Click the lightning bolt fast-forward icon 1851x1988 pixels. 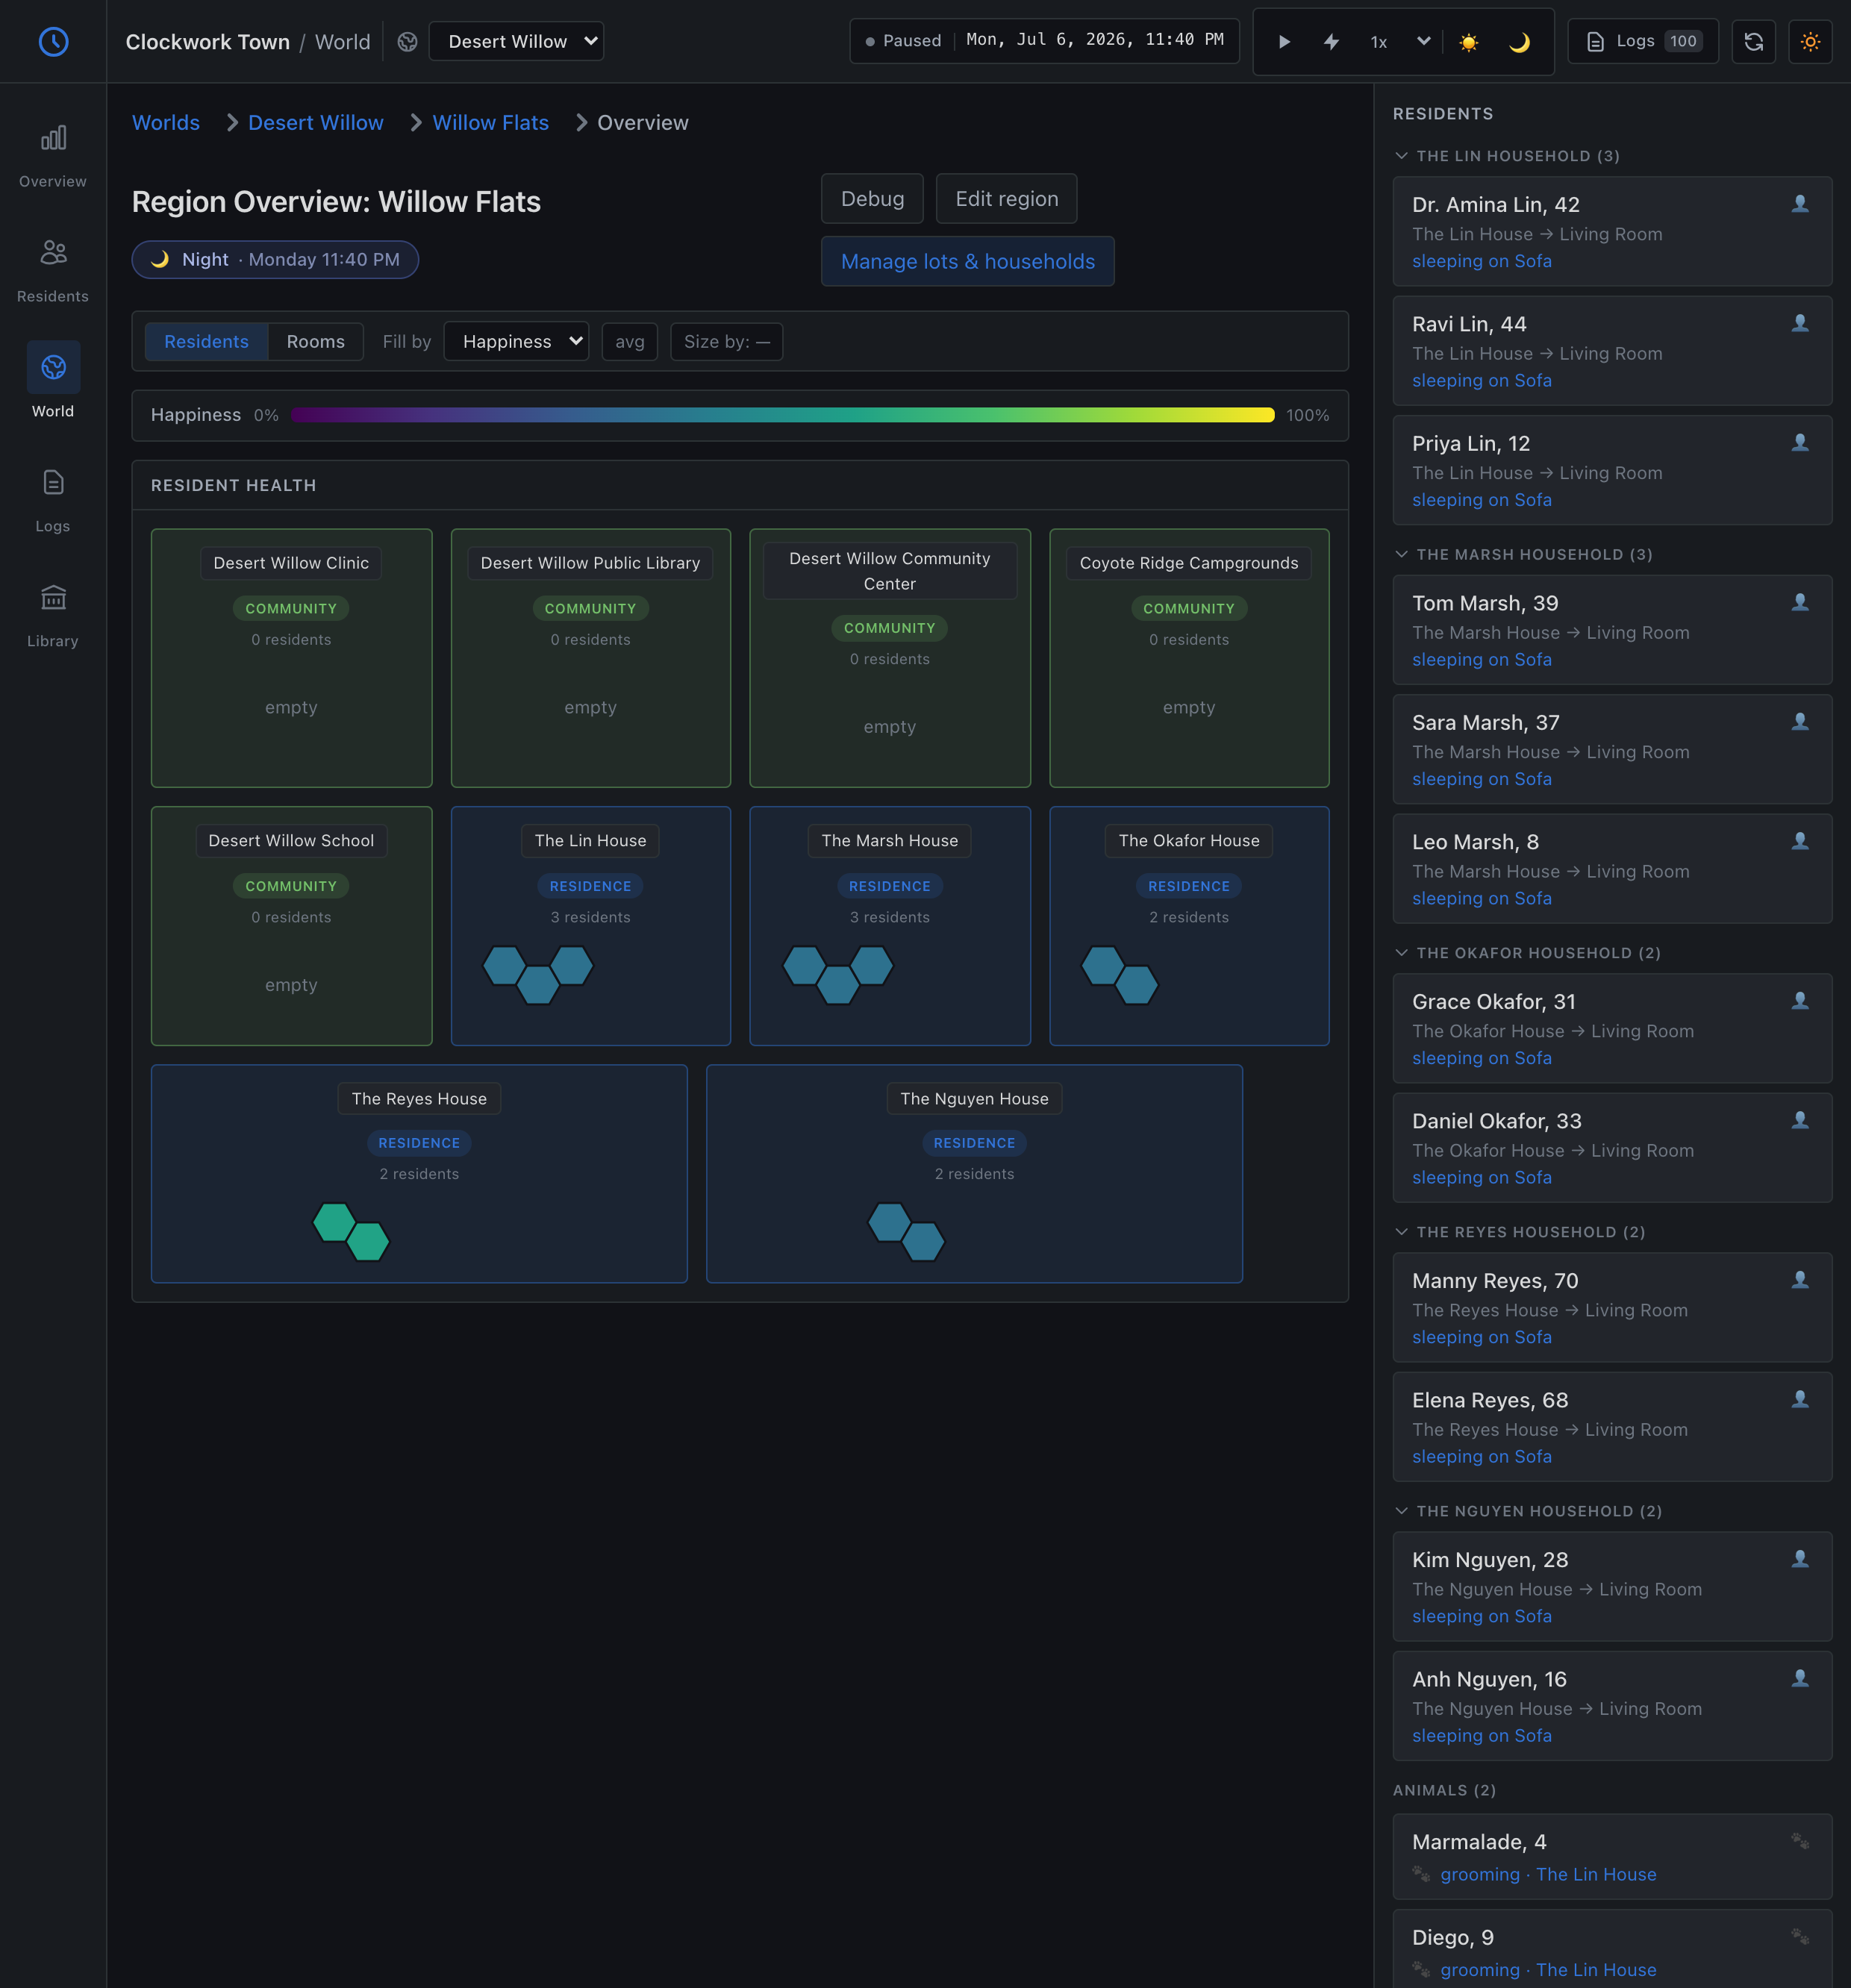click(1331, 41)
